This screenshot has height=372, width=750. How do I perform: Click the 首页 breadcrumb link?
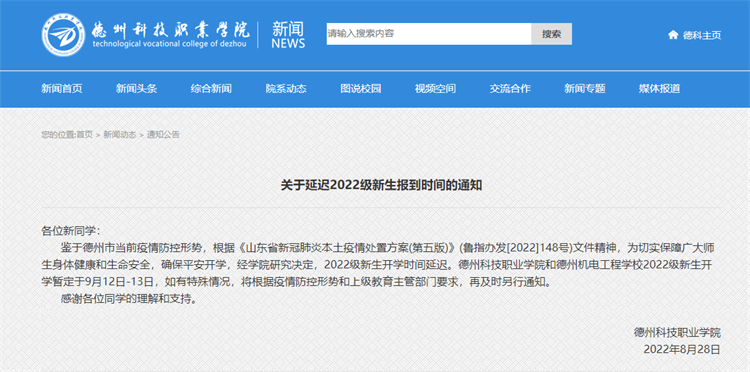tap(85, 135)
